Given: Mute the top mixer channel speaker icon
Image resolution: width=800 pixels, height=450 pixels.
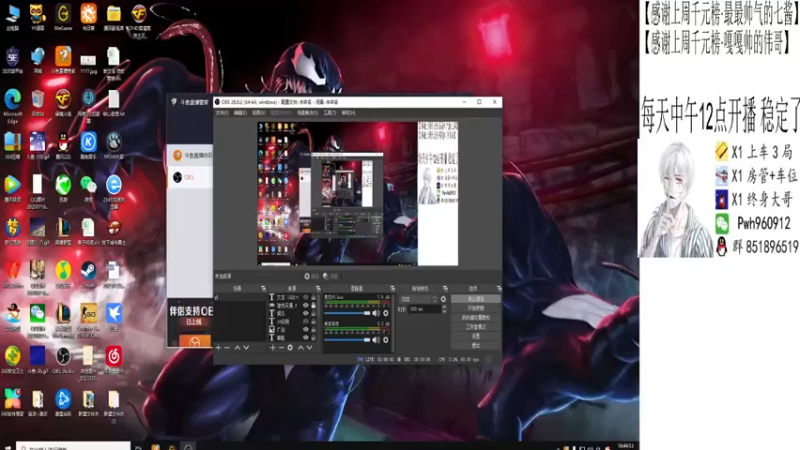Looking at the screenshot, I should pos(376,313).
